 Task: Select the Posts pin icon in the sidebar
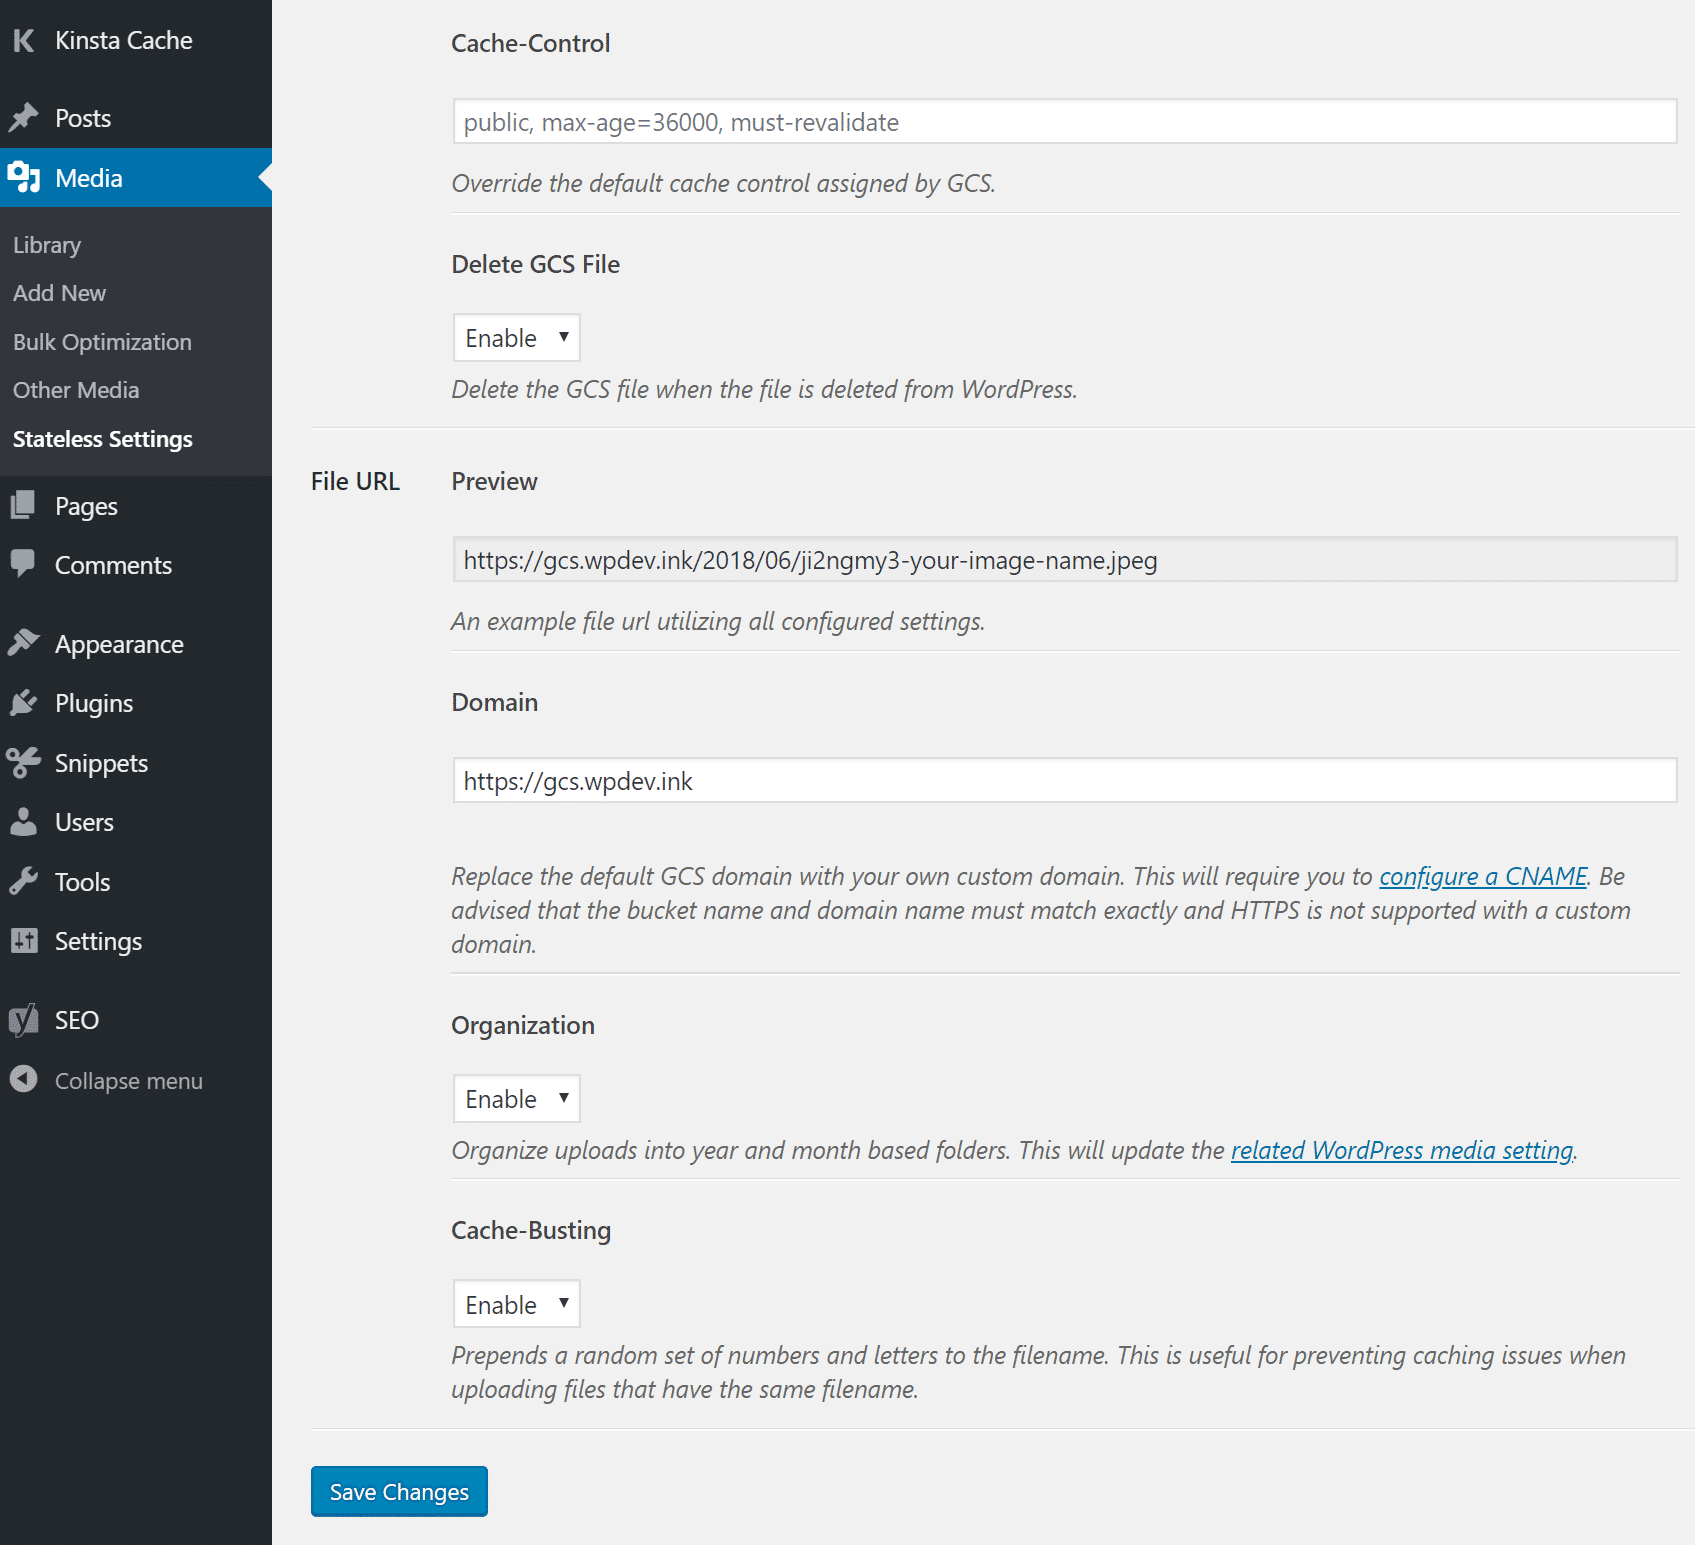click(24, 117)
